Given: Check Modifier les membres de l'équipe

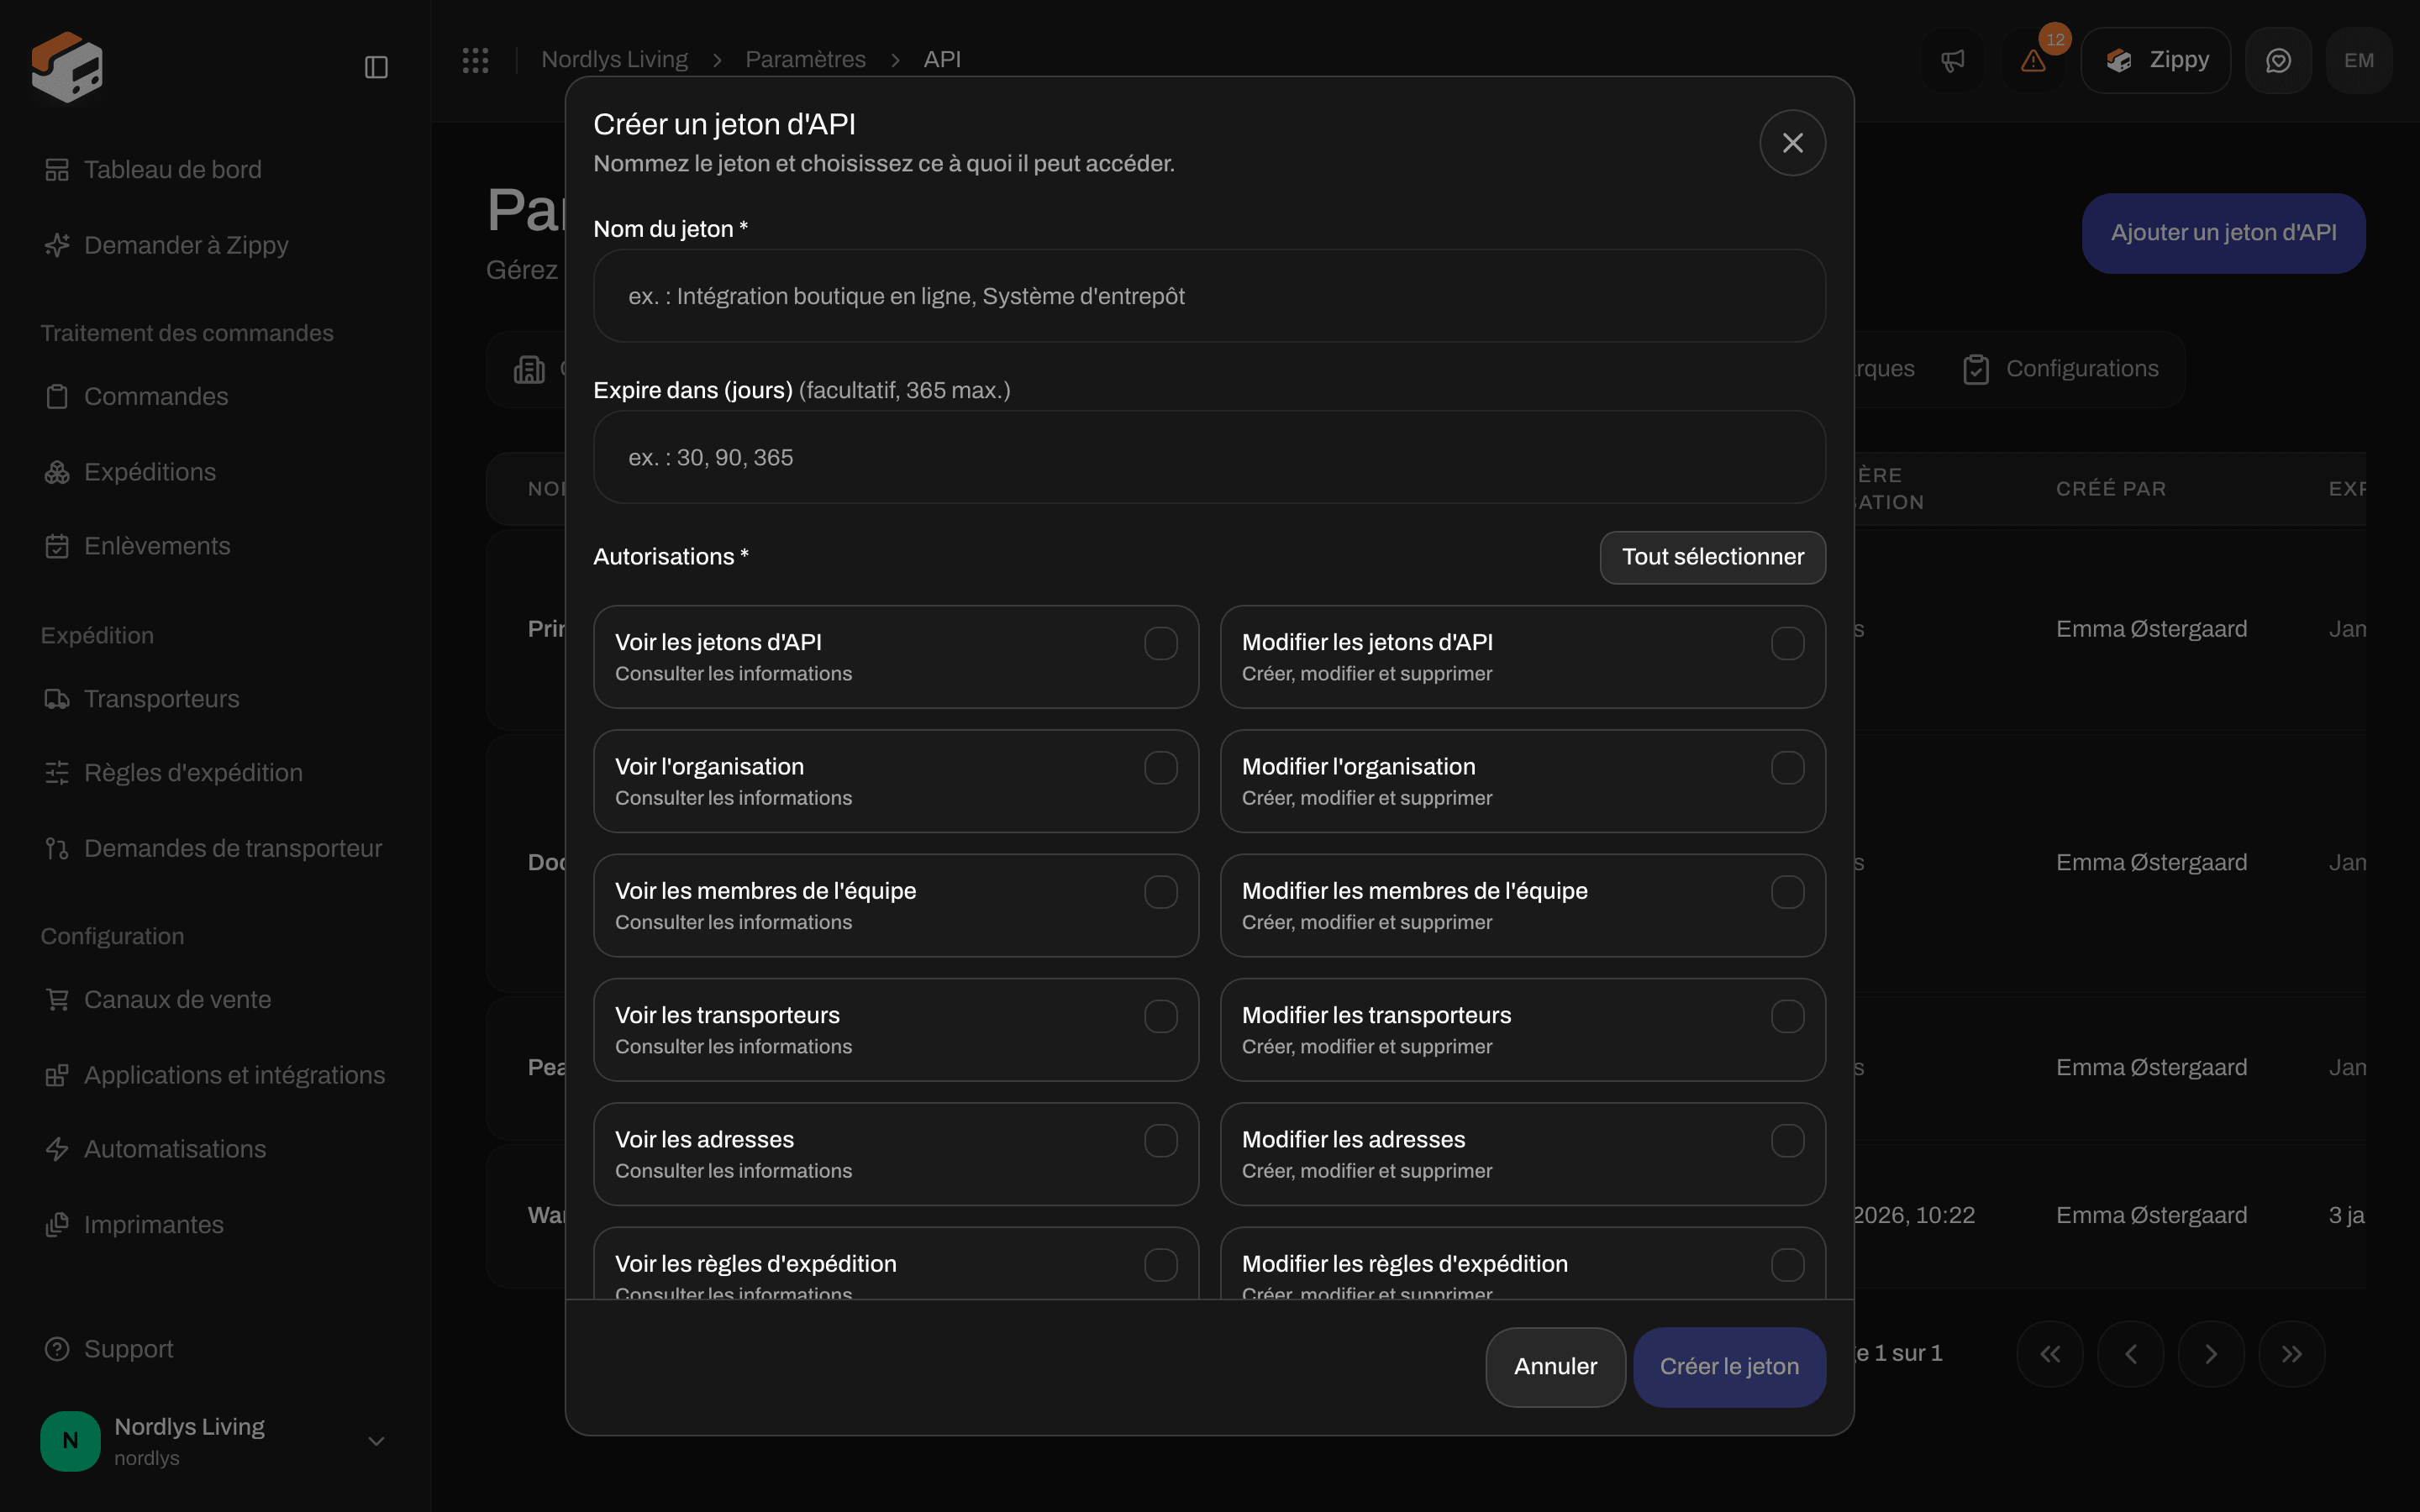Looking at the screenshot, I should 1787,892.
